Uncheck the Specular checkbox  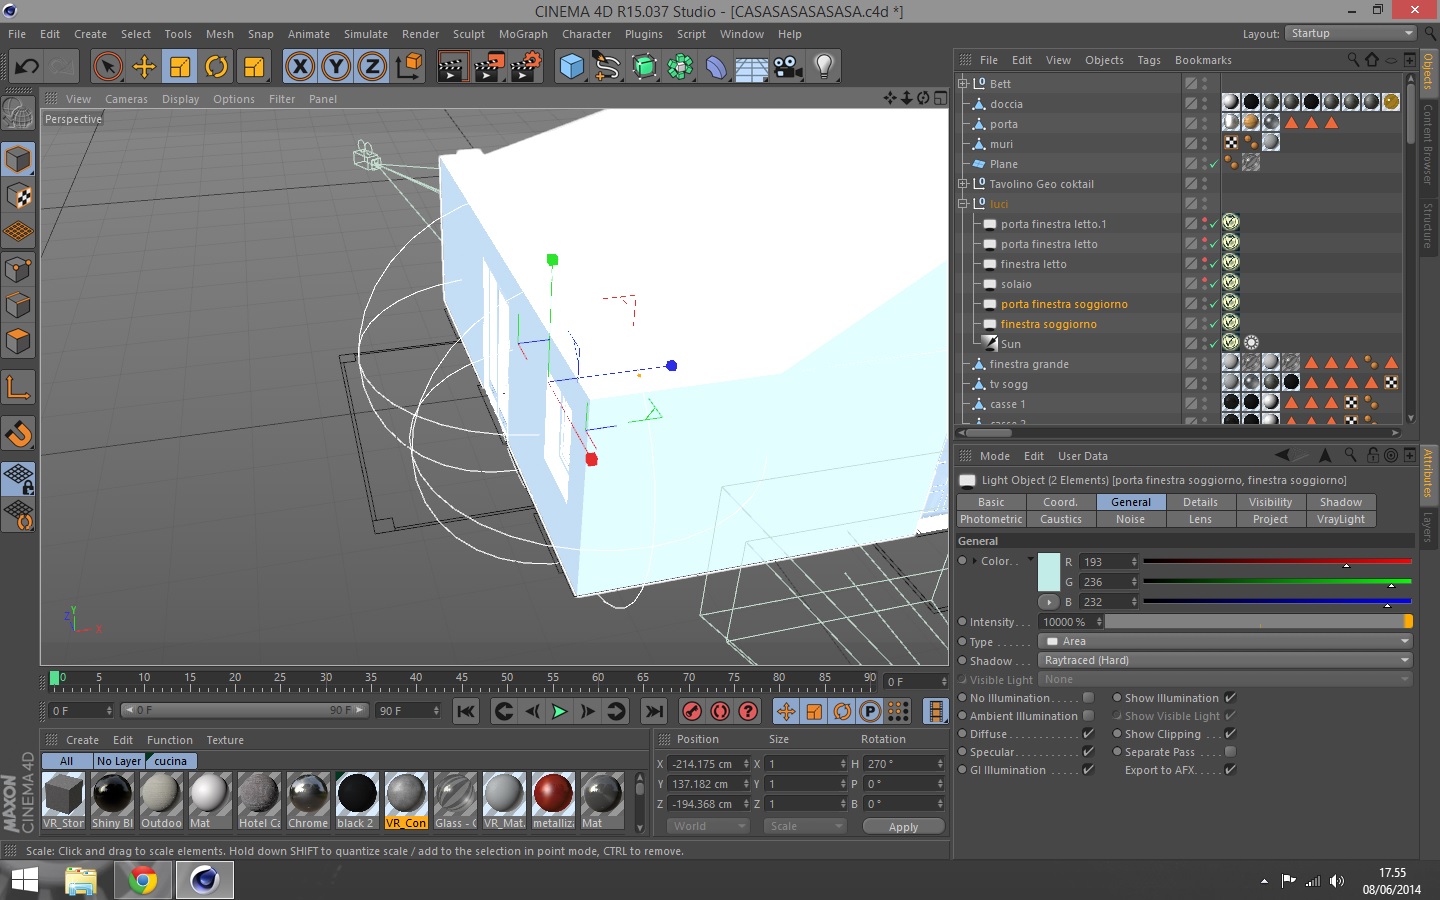pyautogui.click(x=1088, y=752)
